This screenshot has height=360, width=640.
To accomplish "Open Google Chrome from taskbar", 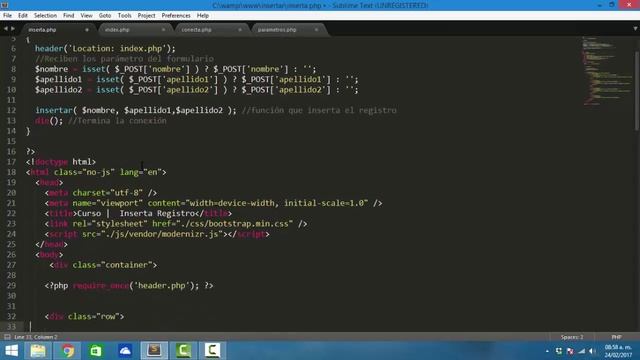I will [x=68, y=351].
